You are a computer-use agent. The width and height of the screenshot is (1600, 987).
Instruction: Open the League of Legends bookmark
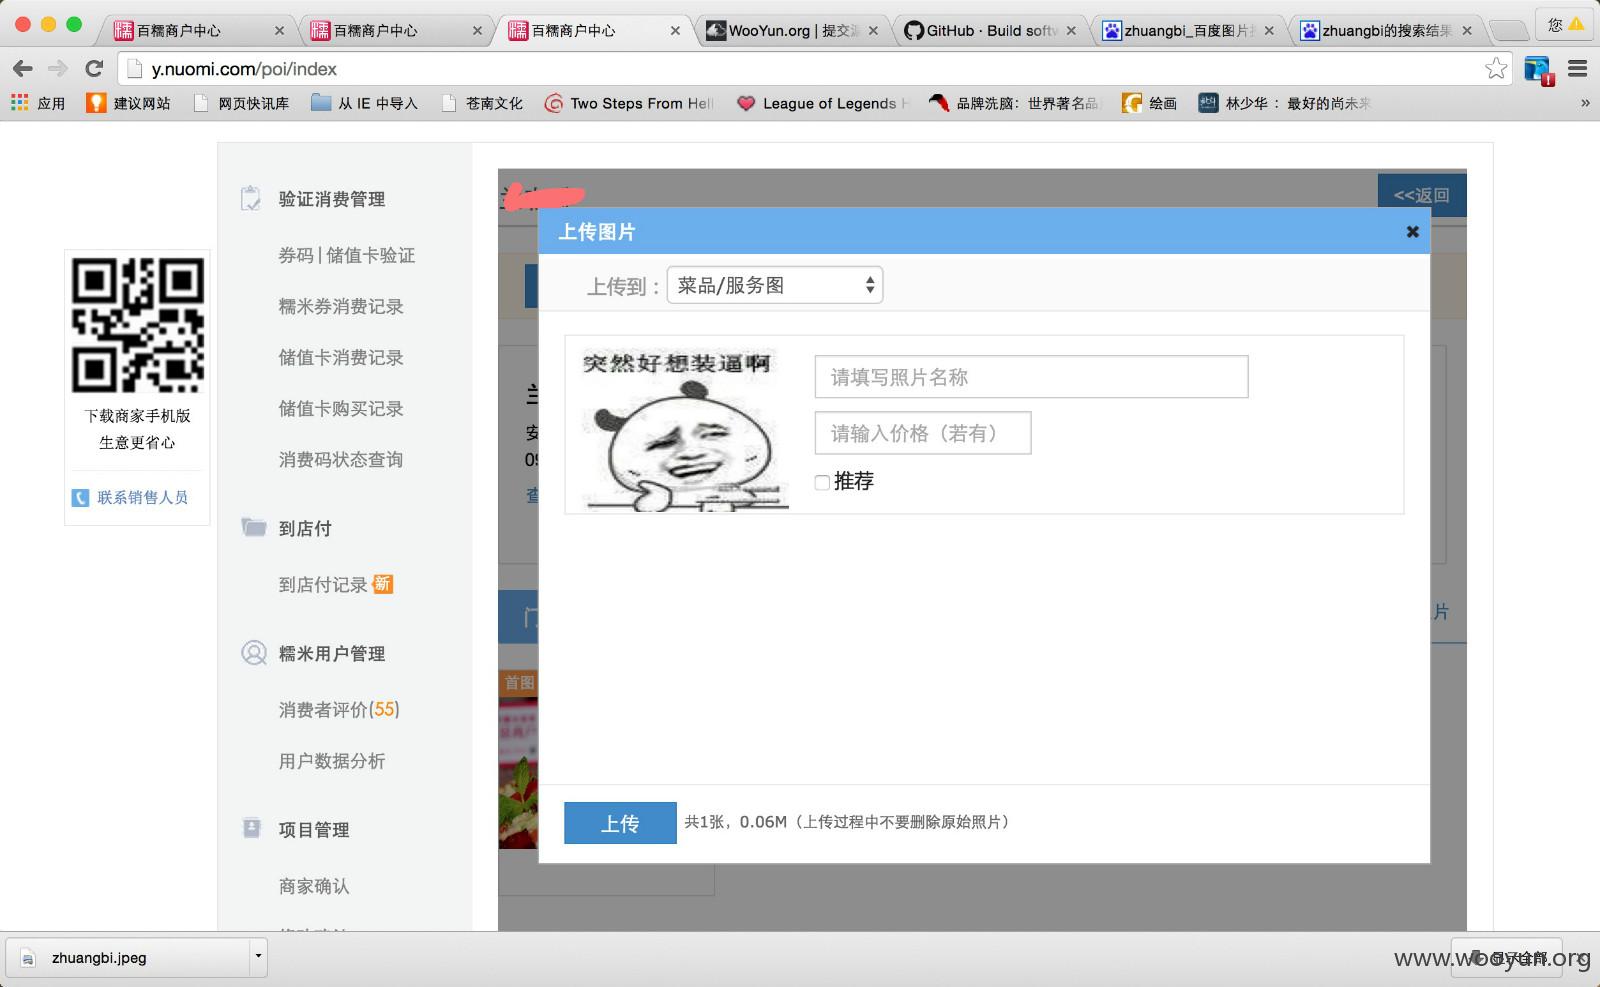[x=822, y=103]
